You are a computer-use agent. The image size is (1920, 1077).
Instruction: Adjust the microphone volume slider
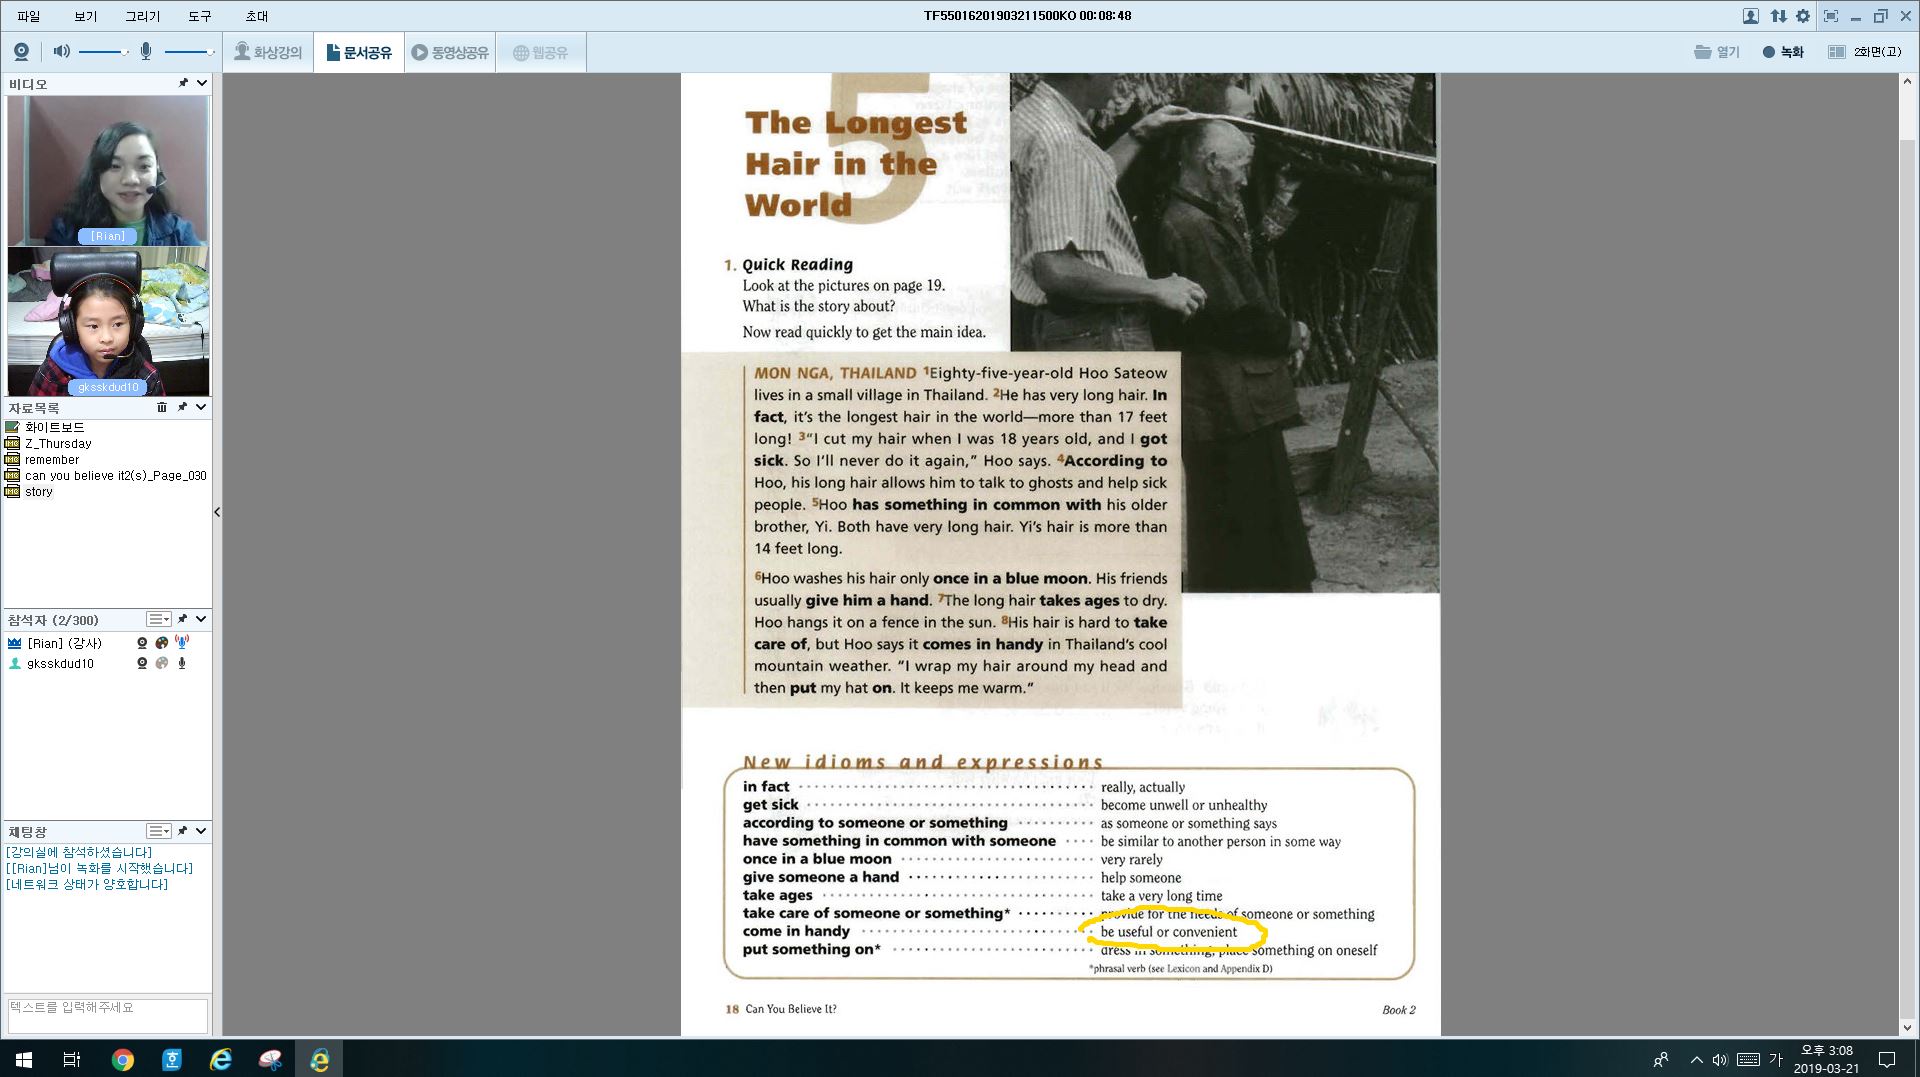pos(188,52)
